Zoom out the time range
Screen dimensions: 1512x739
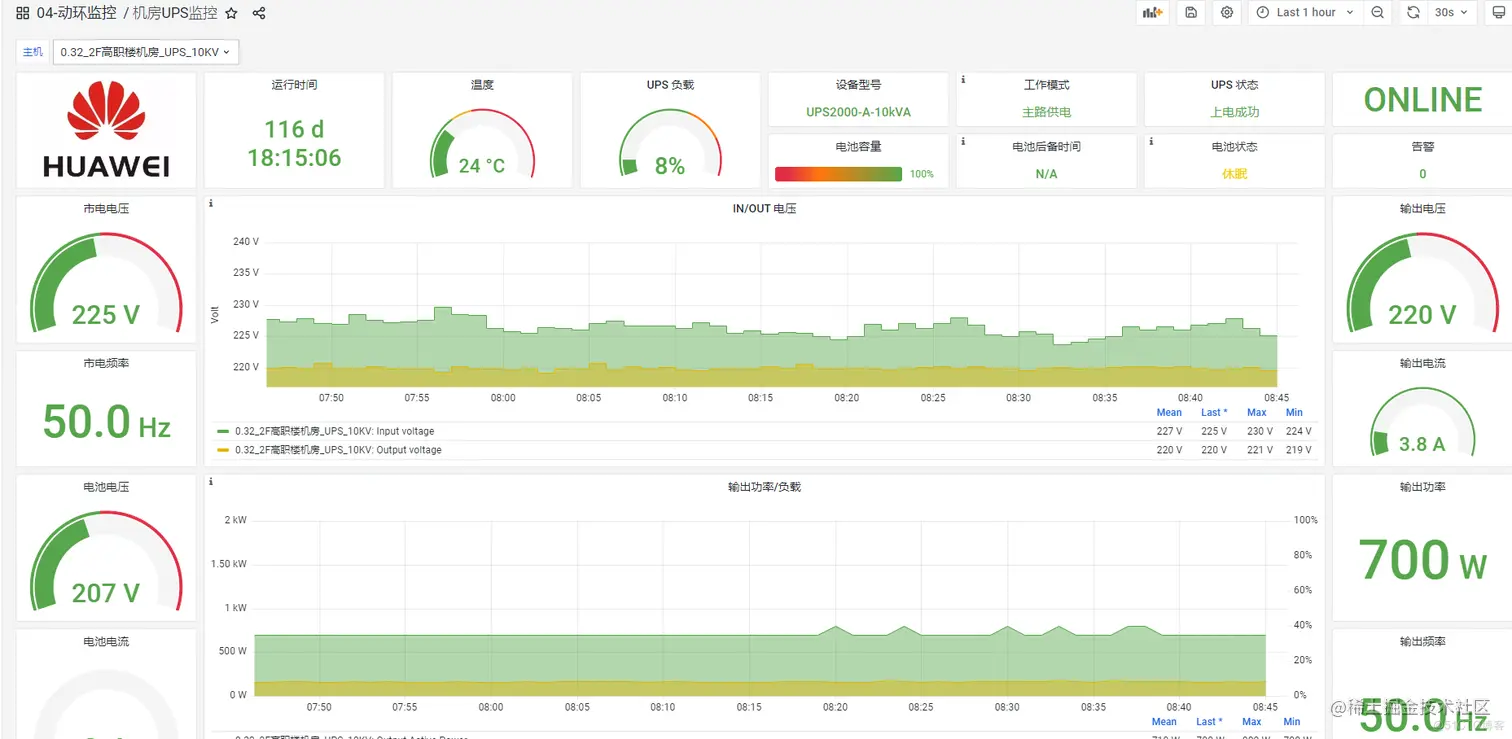click(x=1378, y=12)
